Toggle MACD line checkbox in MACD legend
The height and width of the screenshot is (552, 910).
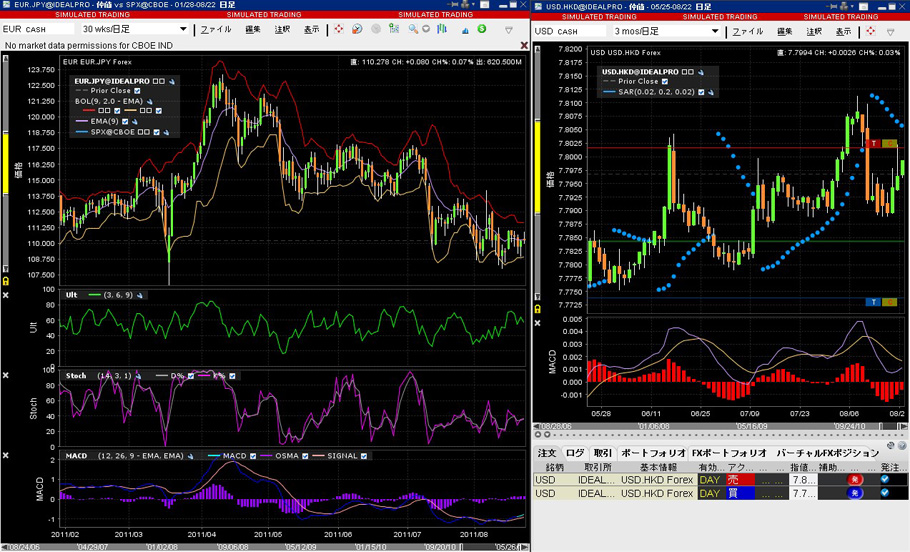[253, 456]
